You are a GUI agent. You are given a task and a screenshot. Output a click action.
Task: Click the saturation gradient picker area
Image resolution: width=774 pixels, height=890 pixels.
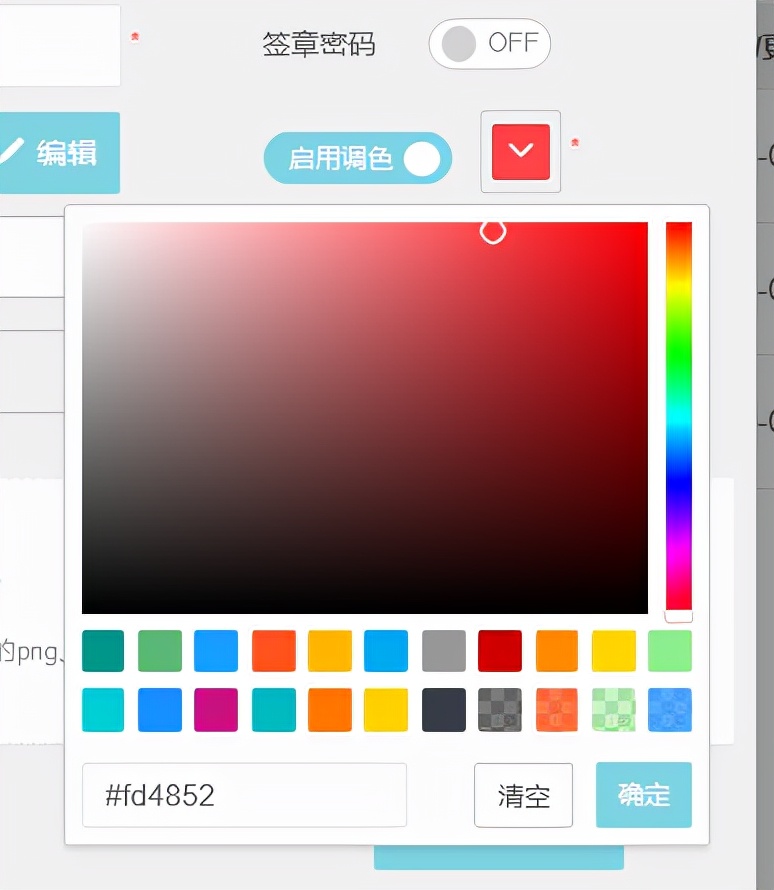pos(365,418)
